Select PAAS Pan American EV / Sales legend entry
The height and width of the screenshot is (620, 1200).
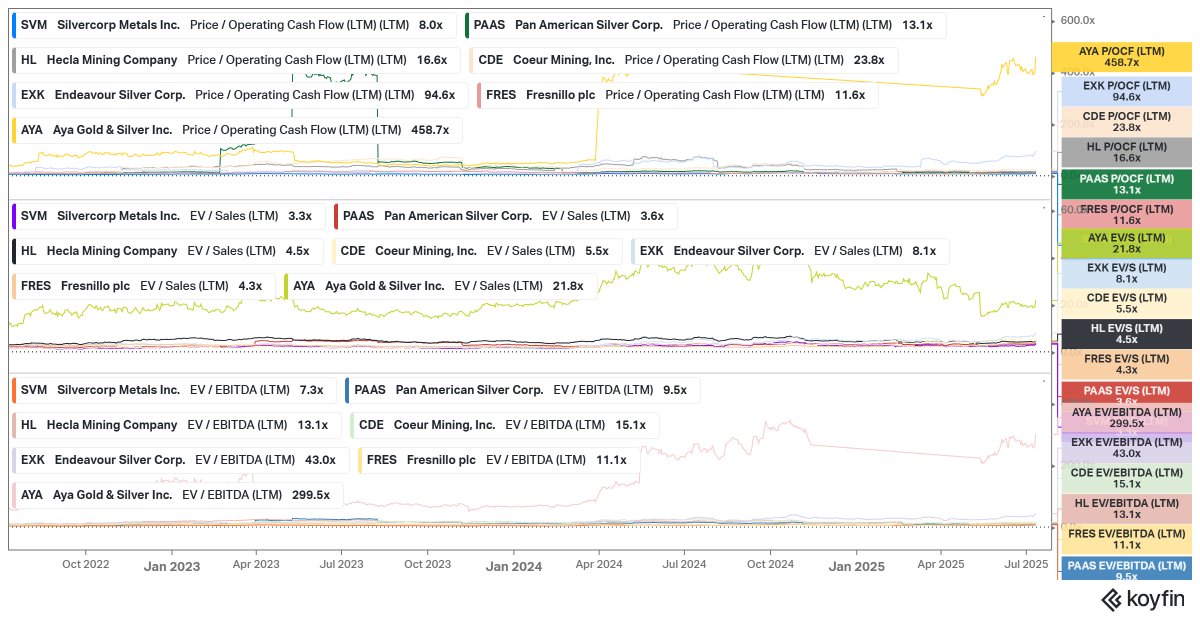click(505, 215)
